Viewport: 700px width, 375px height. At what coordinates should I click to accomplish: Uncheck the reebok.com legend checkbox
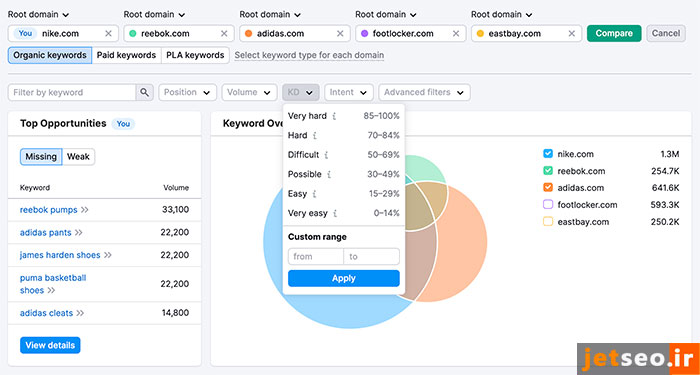point(548,171)
